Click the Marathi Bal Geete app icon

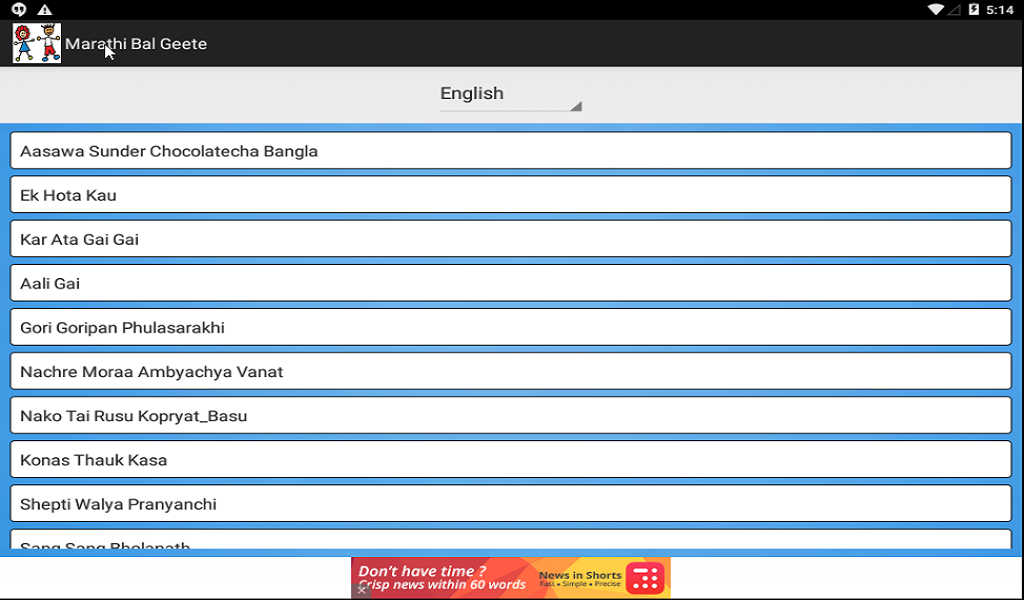coord(35,43)
